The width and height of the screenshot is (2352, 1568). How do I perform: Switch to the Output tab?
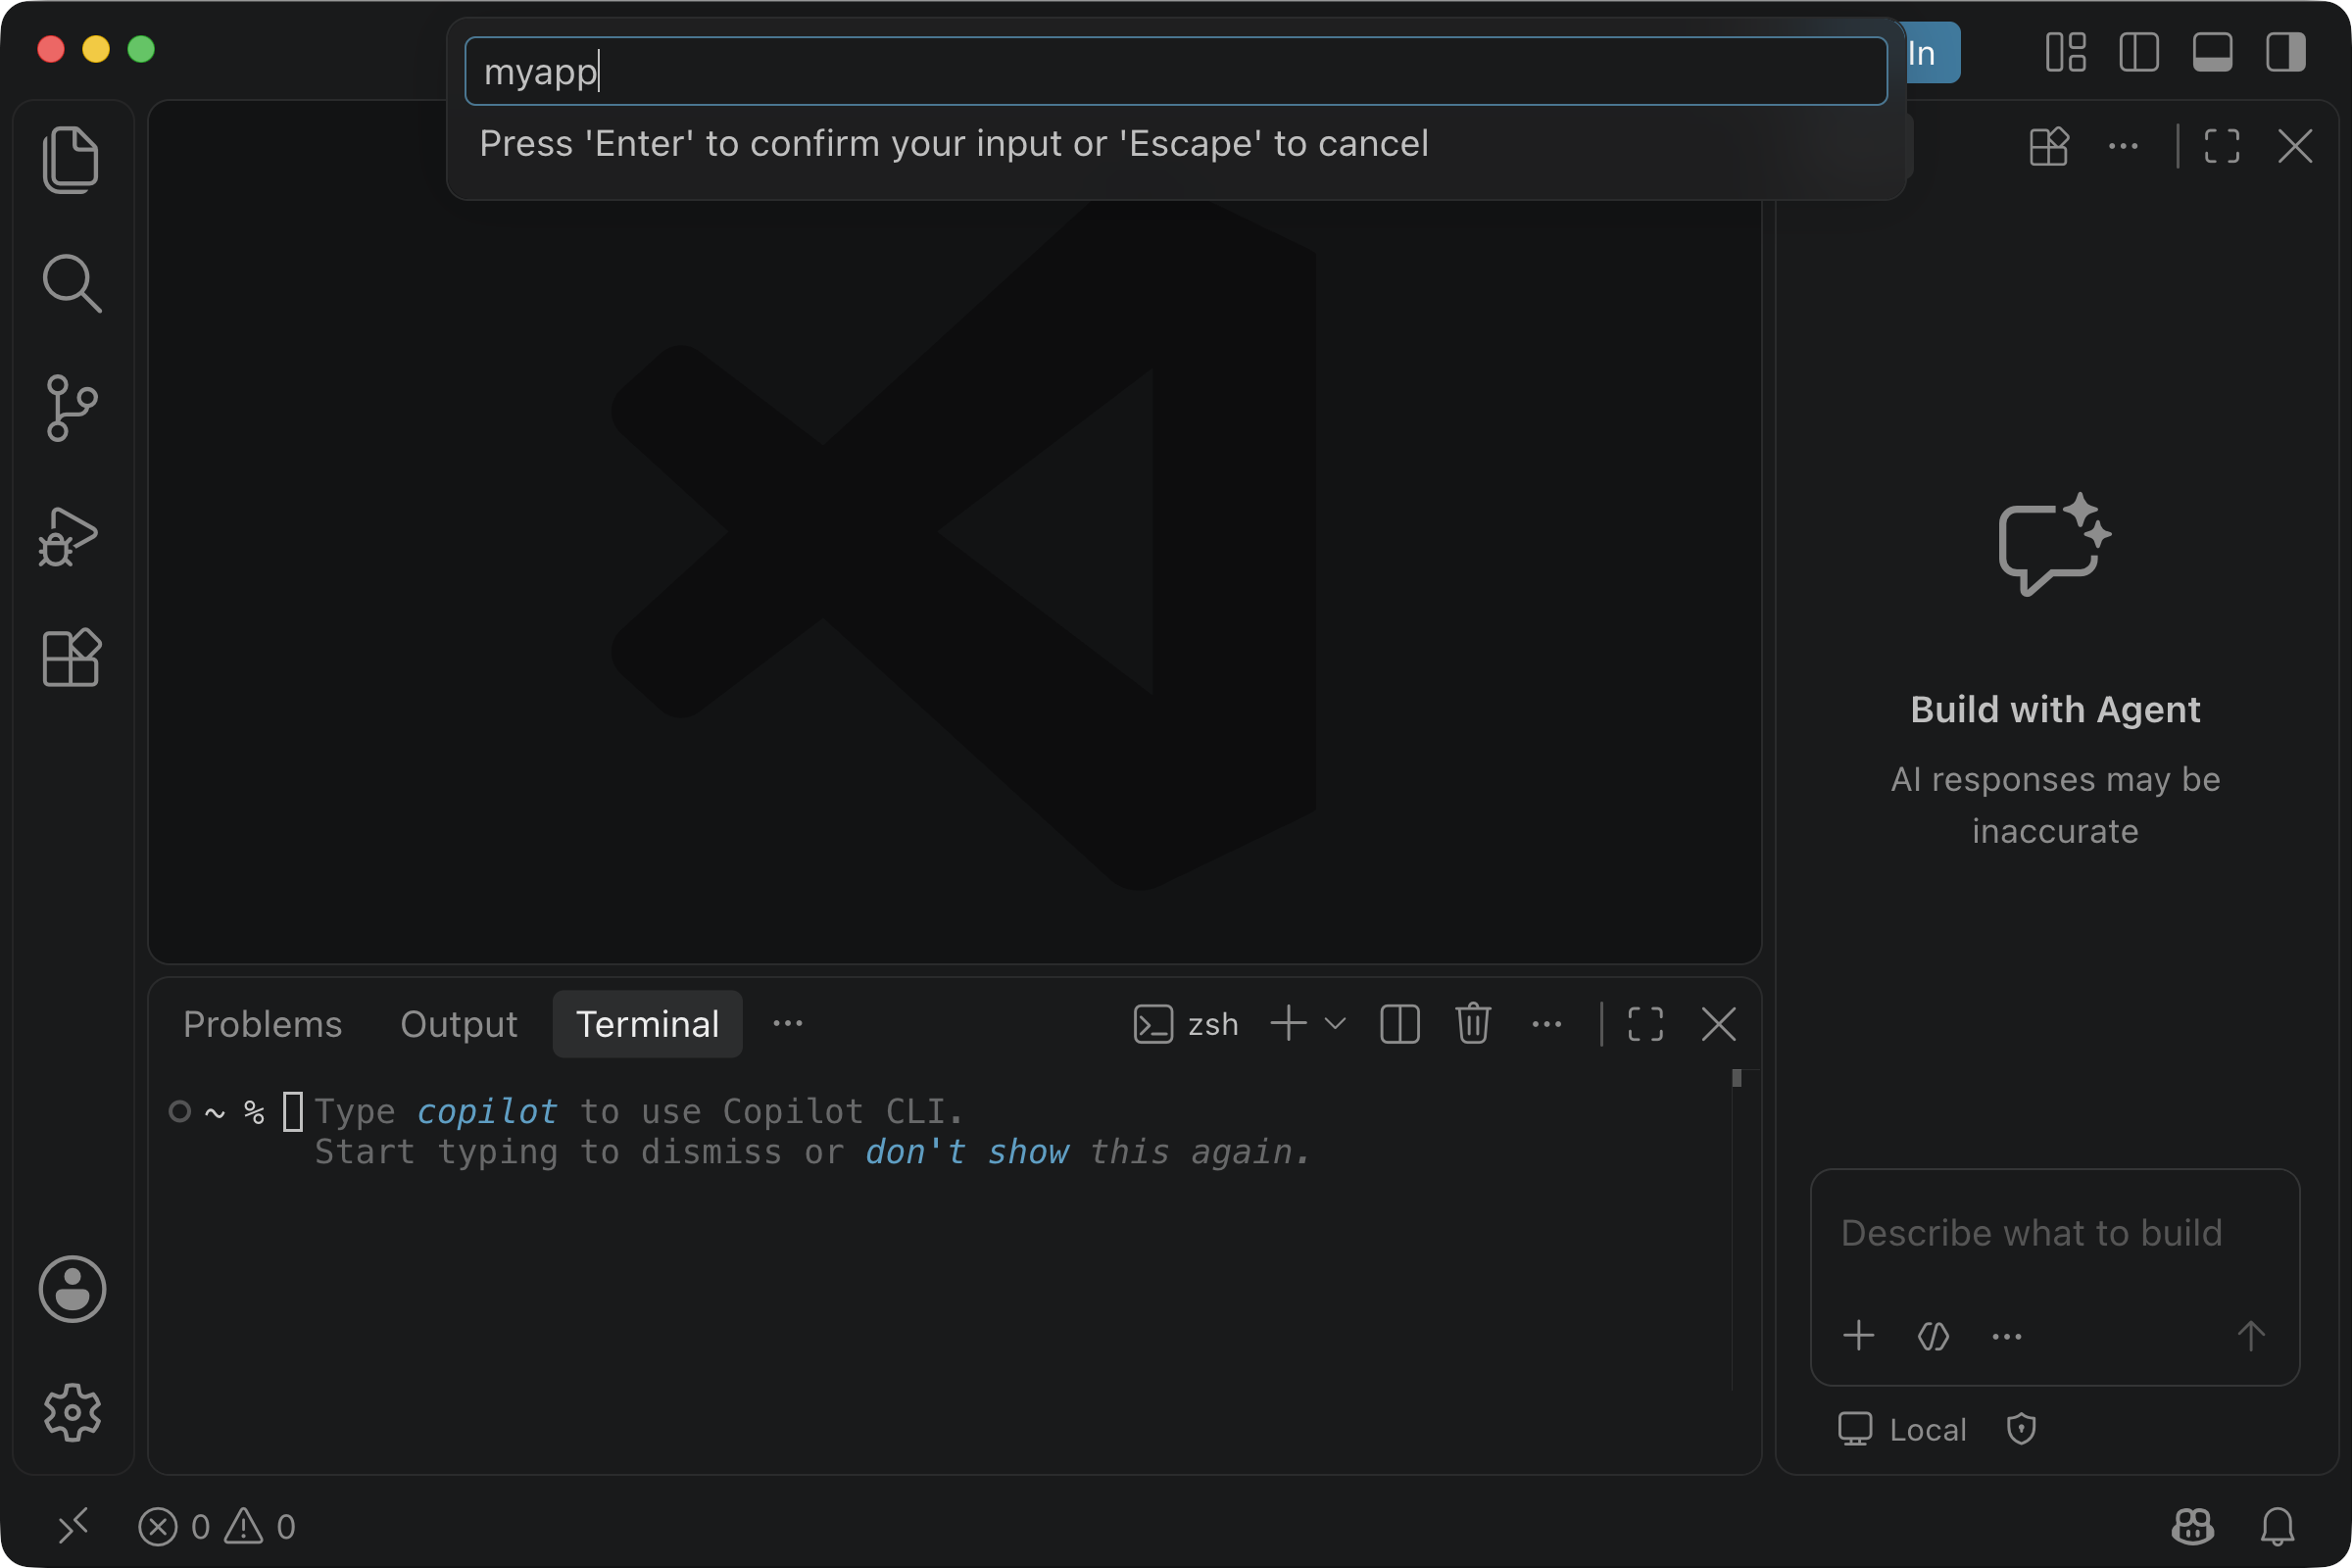tap(459, 1024)
